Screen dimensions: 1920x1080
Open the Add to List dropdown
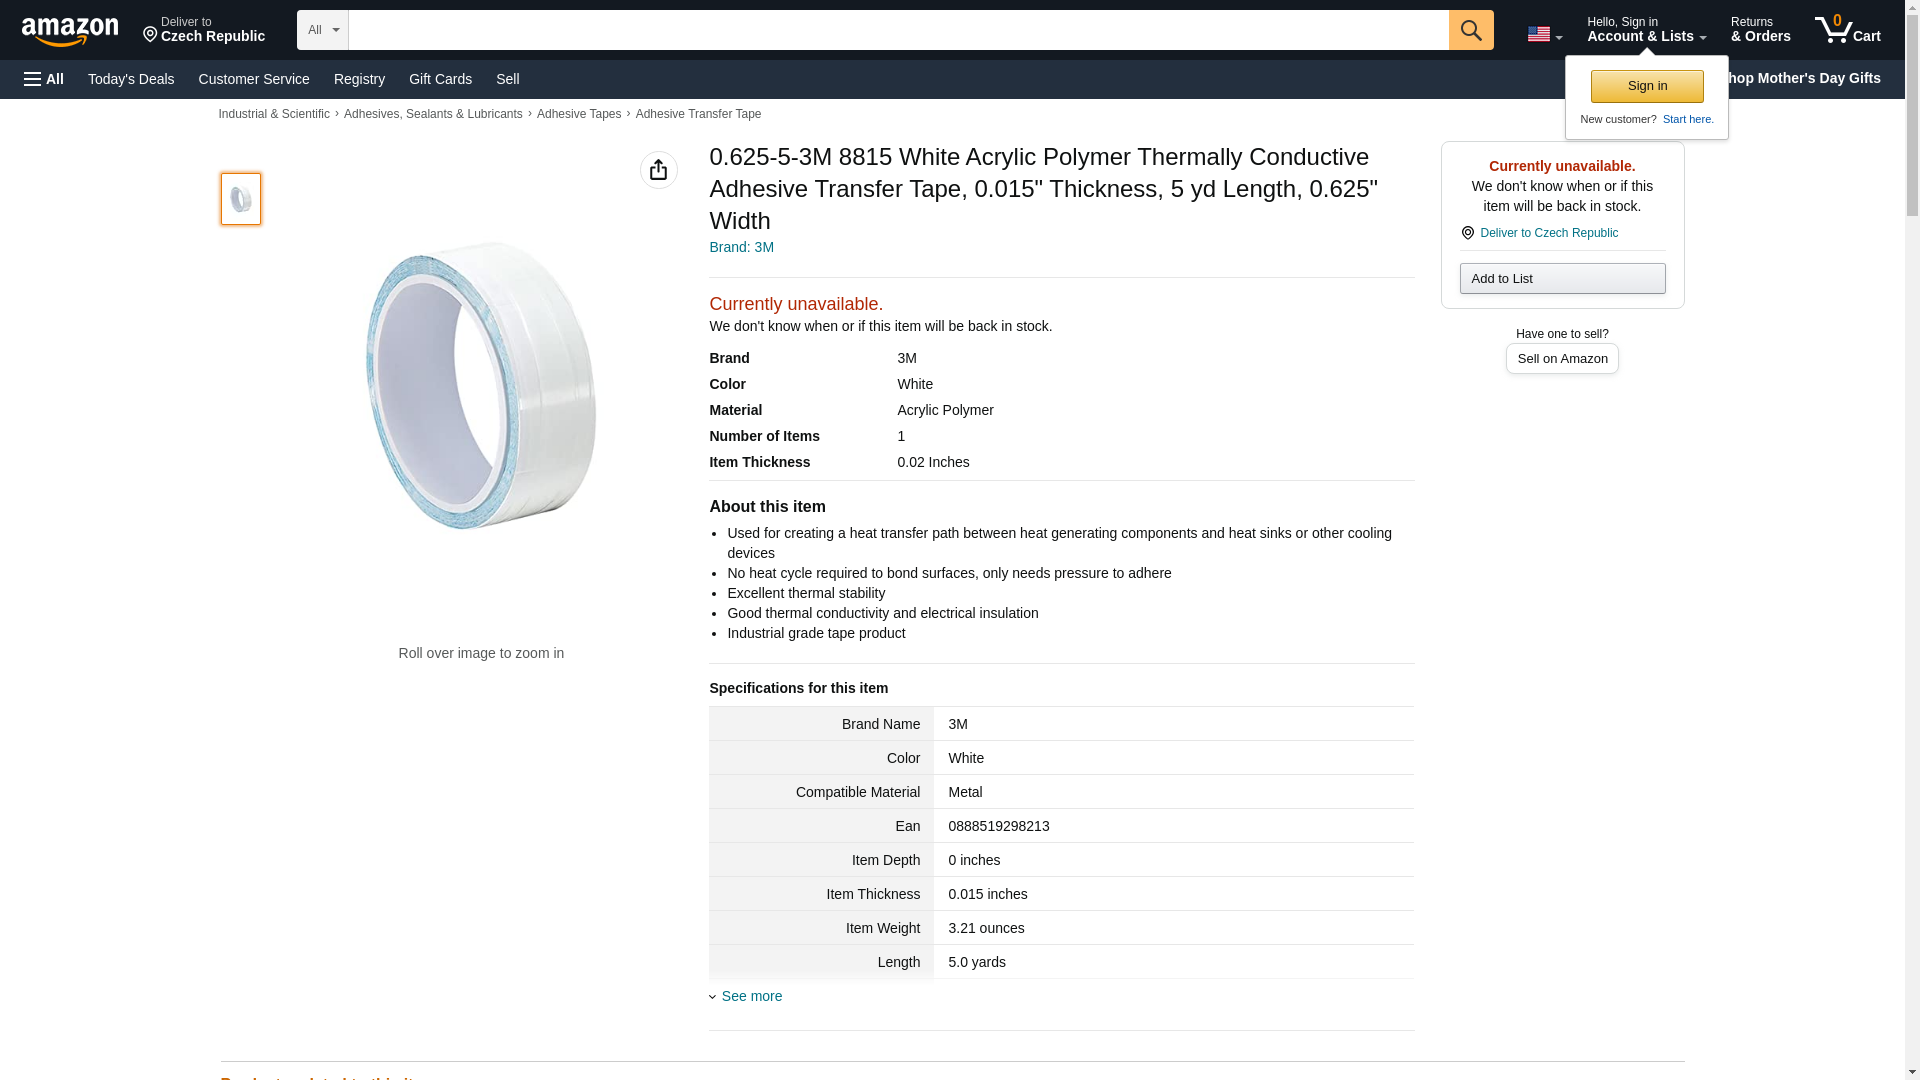pyautogui.click(x=1561, y=278)
